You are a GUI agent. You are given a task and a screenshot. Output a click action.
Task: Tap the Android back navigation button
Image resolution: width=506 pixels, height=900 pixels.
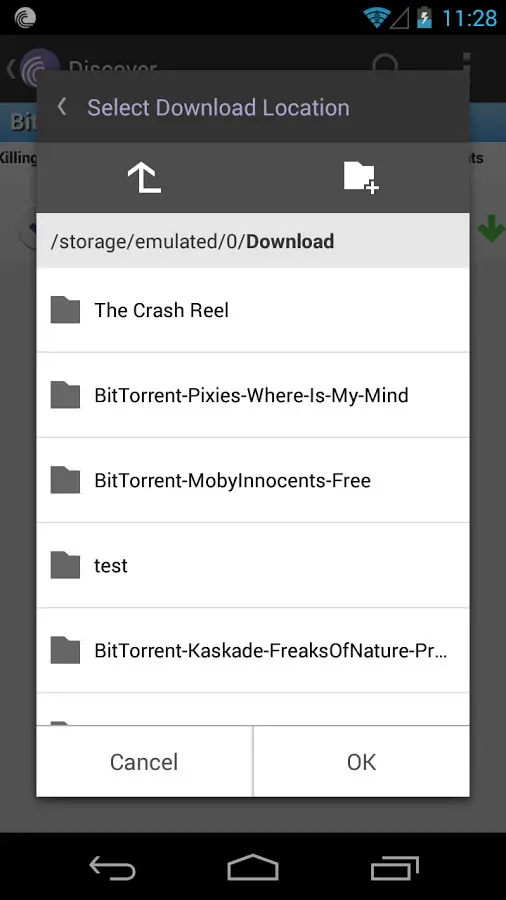112,867
